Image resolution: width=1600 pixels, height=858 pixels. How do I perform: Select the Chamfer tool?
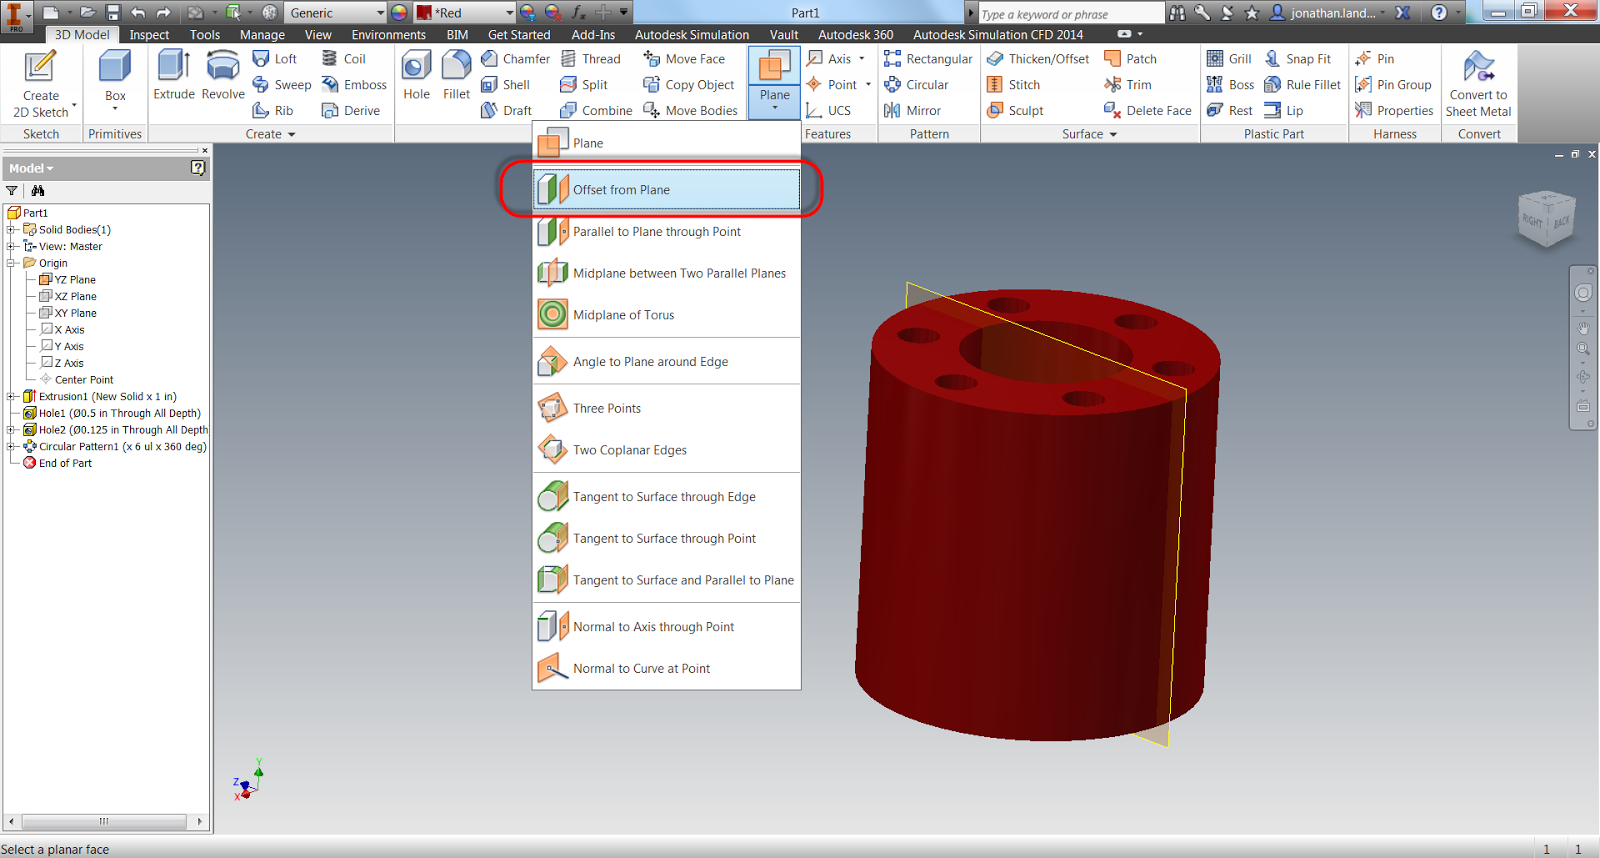click(x=515, y=59)
